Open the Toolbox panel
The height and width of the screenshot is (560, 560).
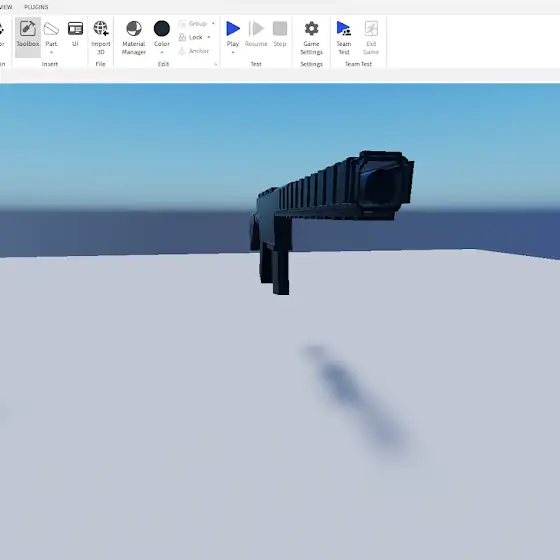(x=28, y=36)
